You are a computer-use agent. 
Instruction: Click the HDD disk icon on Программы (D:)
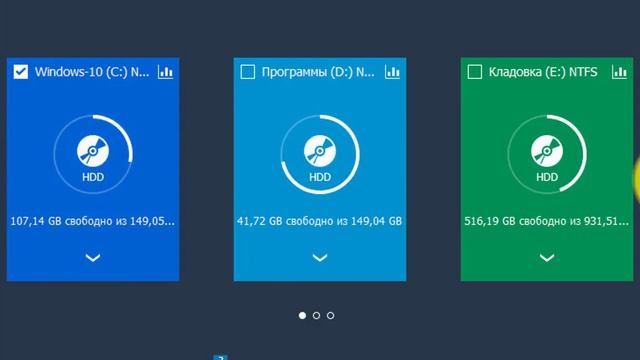pyautogui.click(x=320, y=151)
